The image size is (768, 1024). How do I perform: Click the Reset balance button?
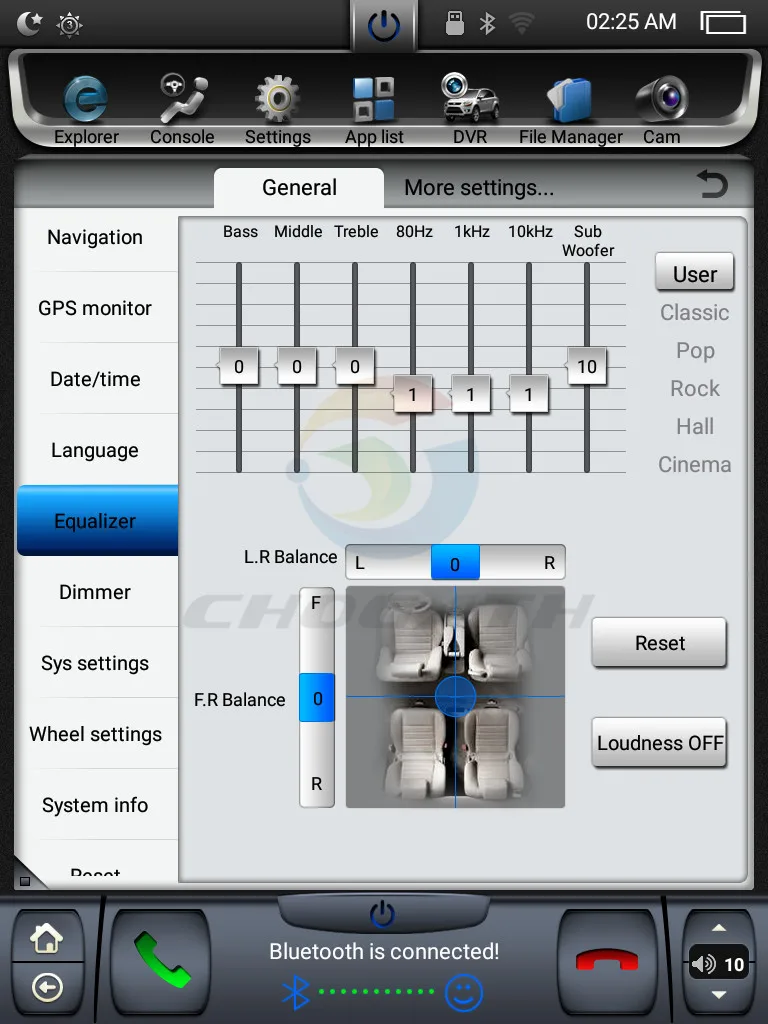click(x=660, y=643)
